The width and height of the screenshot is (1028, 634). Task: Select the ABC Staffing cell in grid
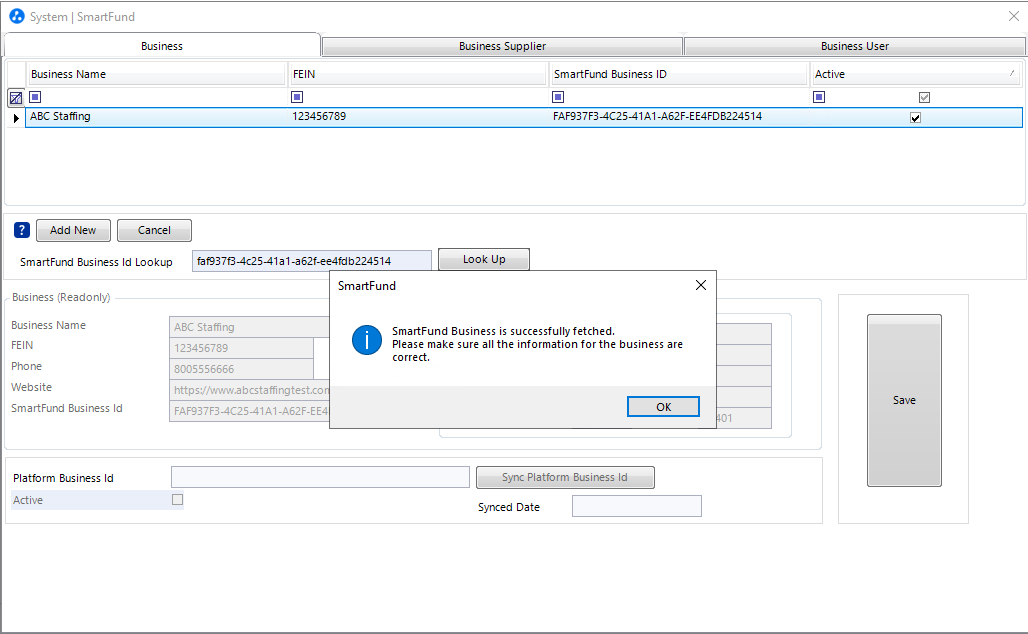click(x=156, y=117)
